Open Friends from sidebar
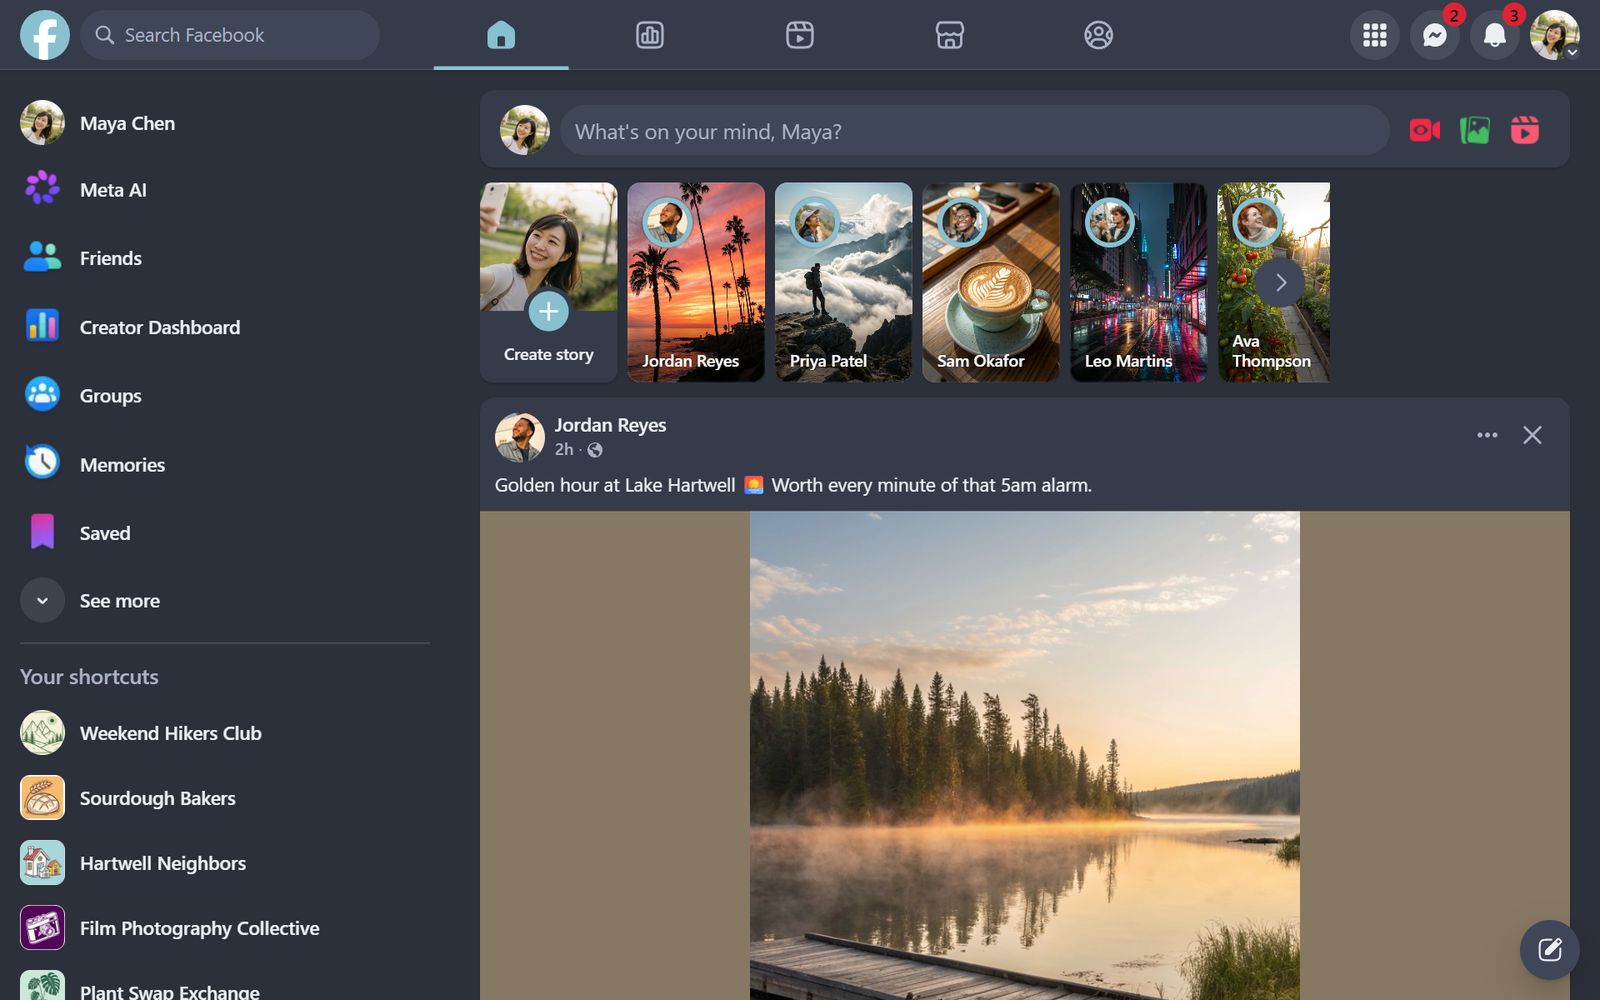Screen dimensions: 1600x1000 [225, 258]
